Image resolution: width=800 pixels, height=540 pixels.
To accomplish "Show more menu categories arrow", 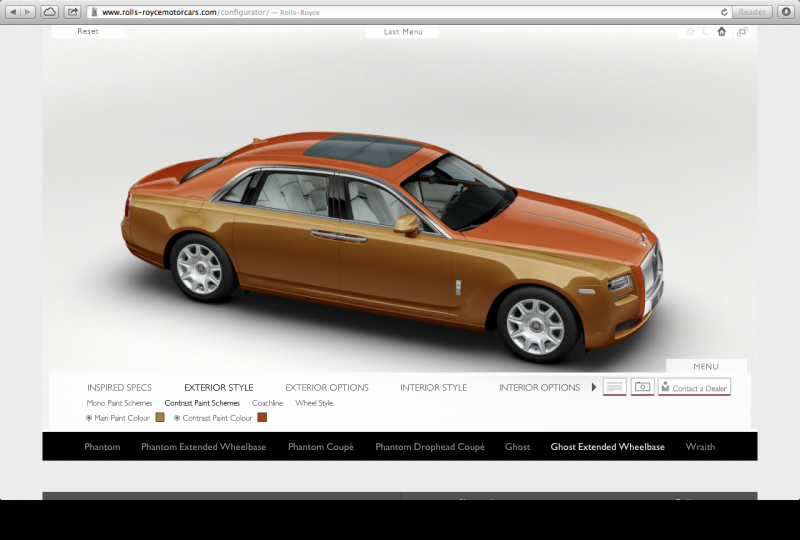I will tap(594, 387).
